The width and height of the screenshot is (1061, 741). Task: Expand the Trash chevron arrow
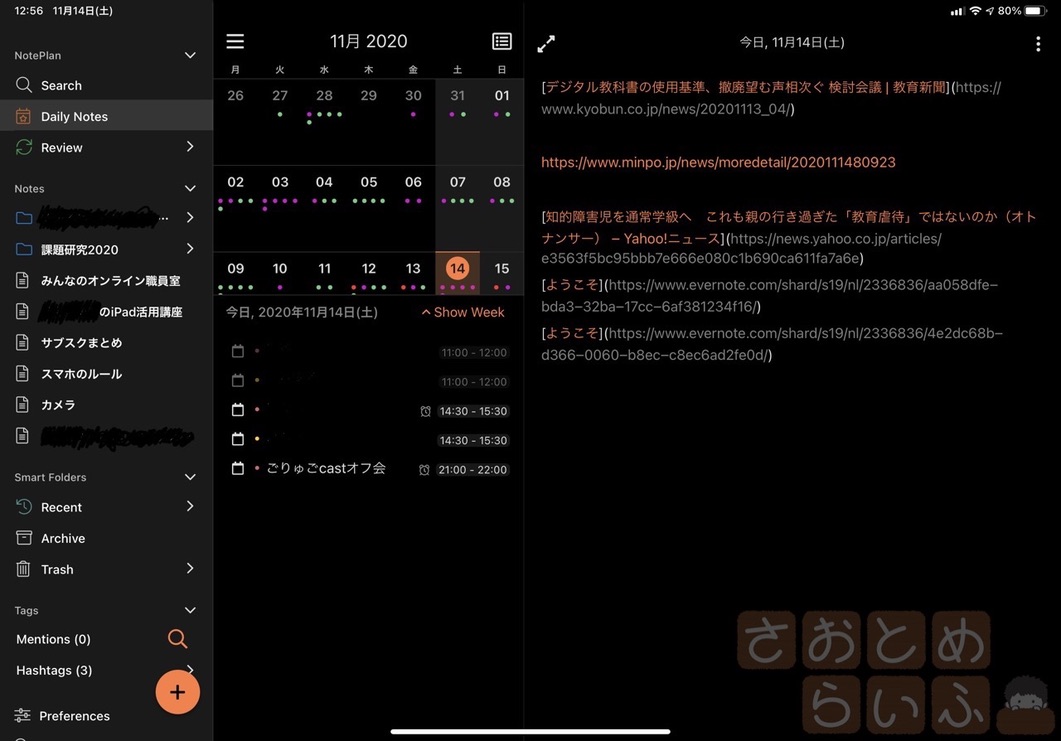coord(190,568)
